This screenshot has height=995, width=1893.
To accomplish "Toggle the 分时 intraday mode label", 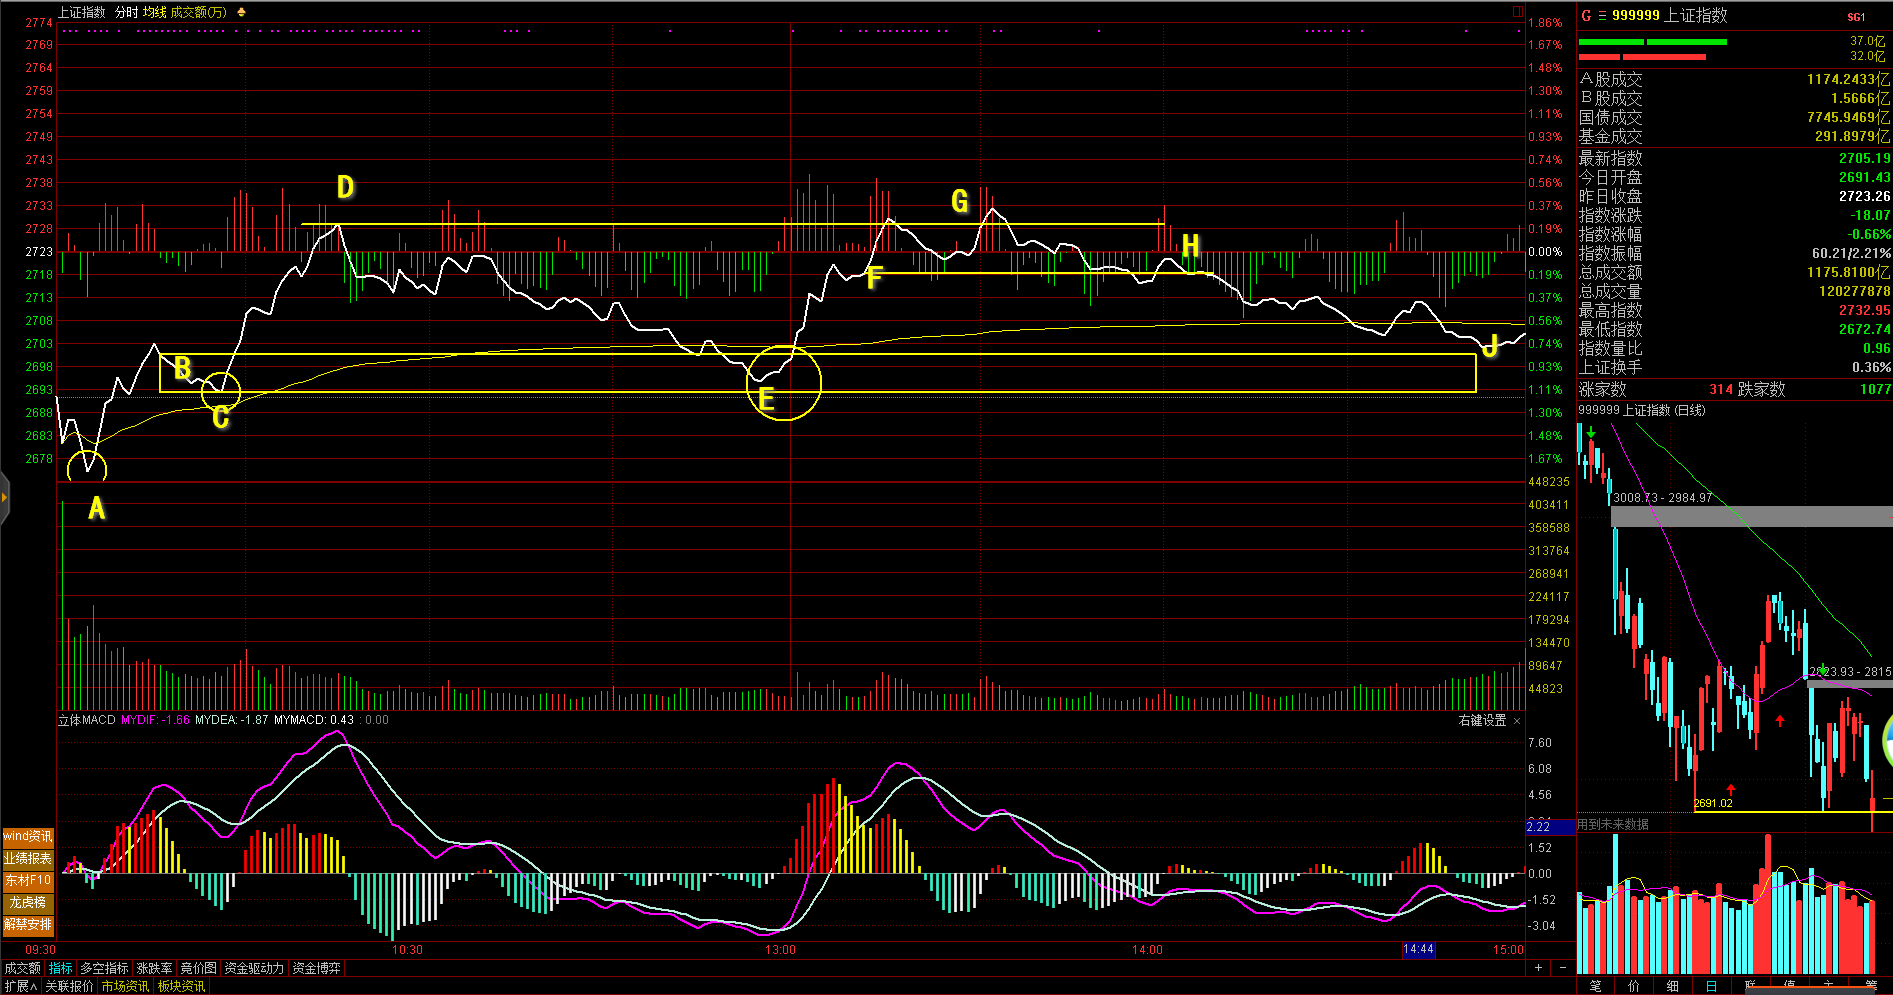I will click(126, 12).
